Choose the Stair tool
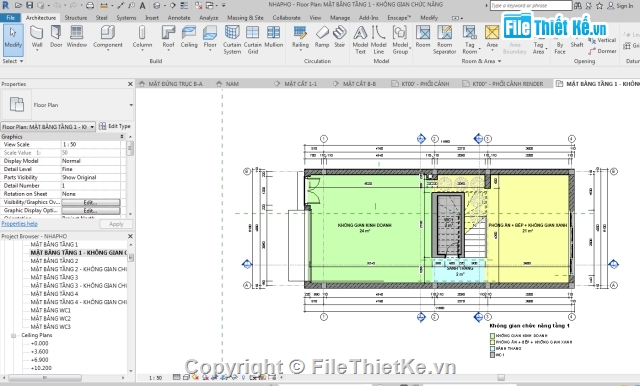Screen dimensions: 640x386 pyautogui.click(x=340, y=37)
